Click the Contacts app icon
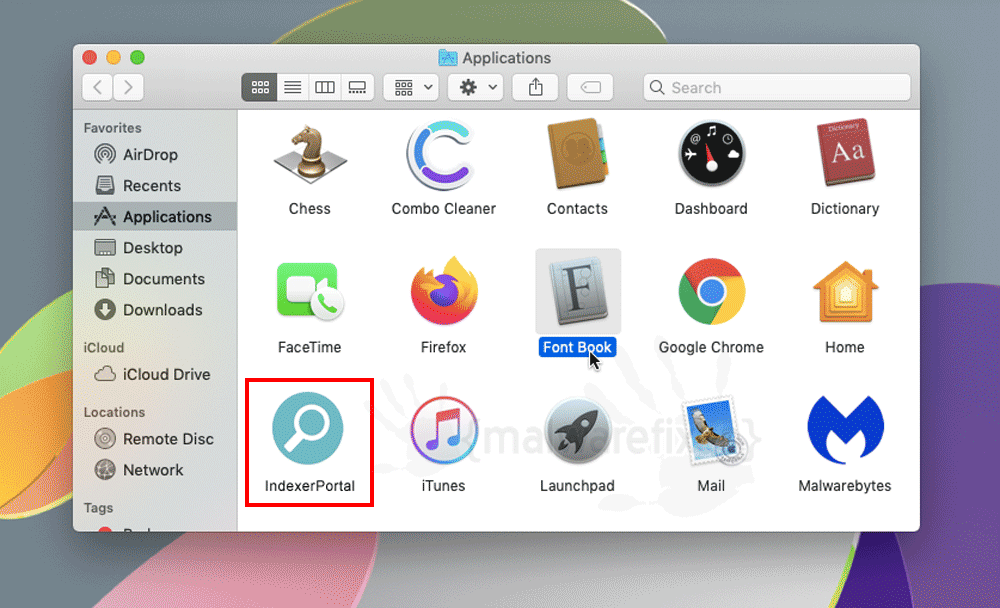 [577, 154]
